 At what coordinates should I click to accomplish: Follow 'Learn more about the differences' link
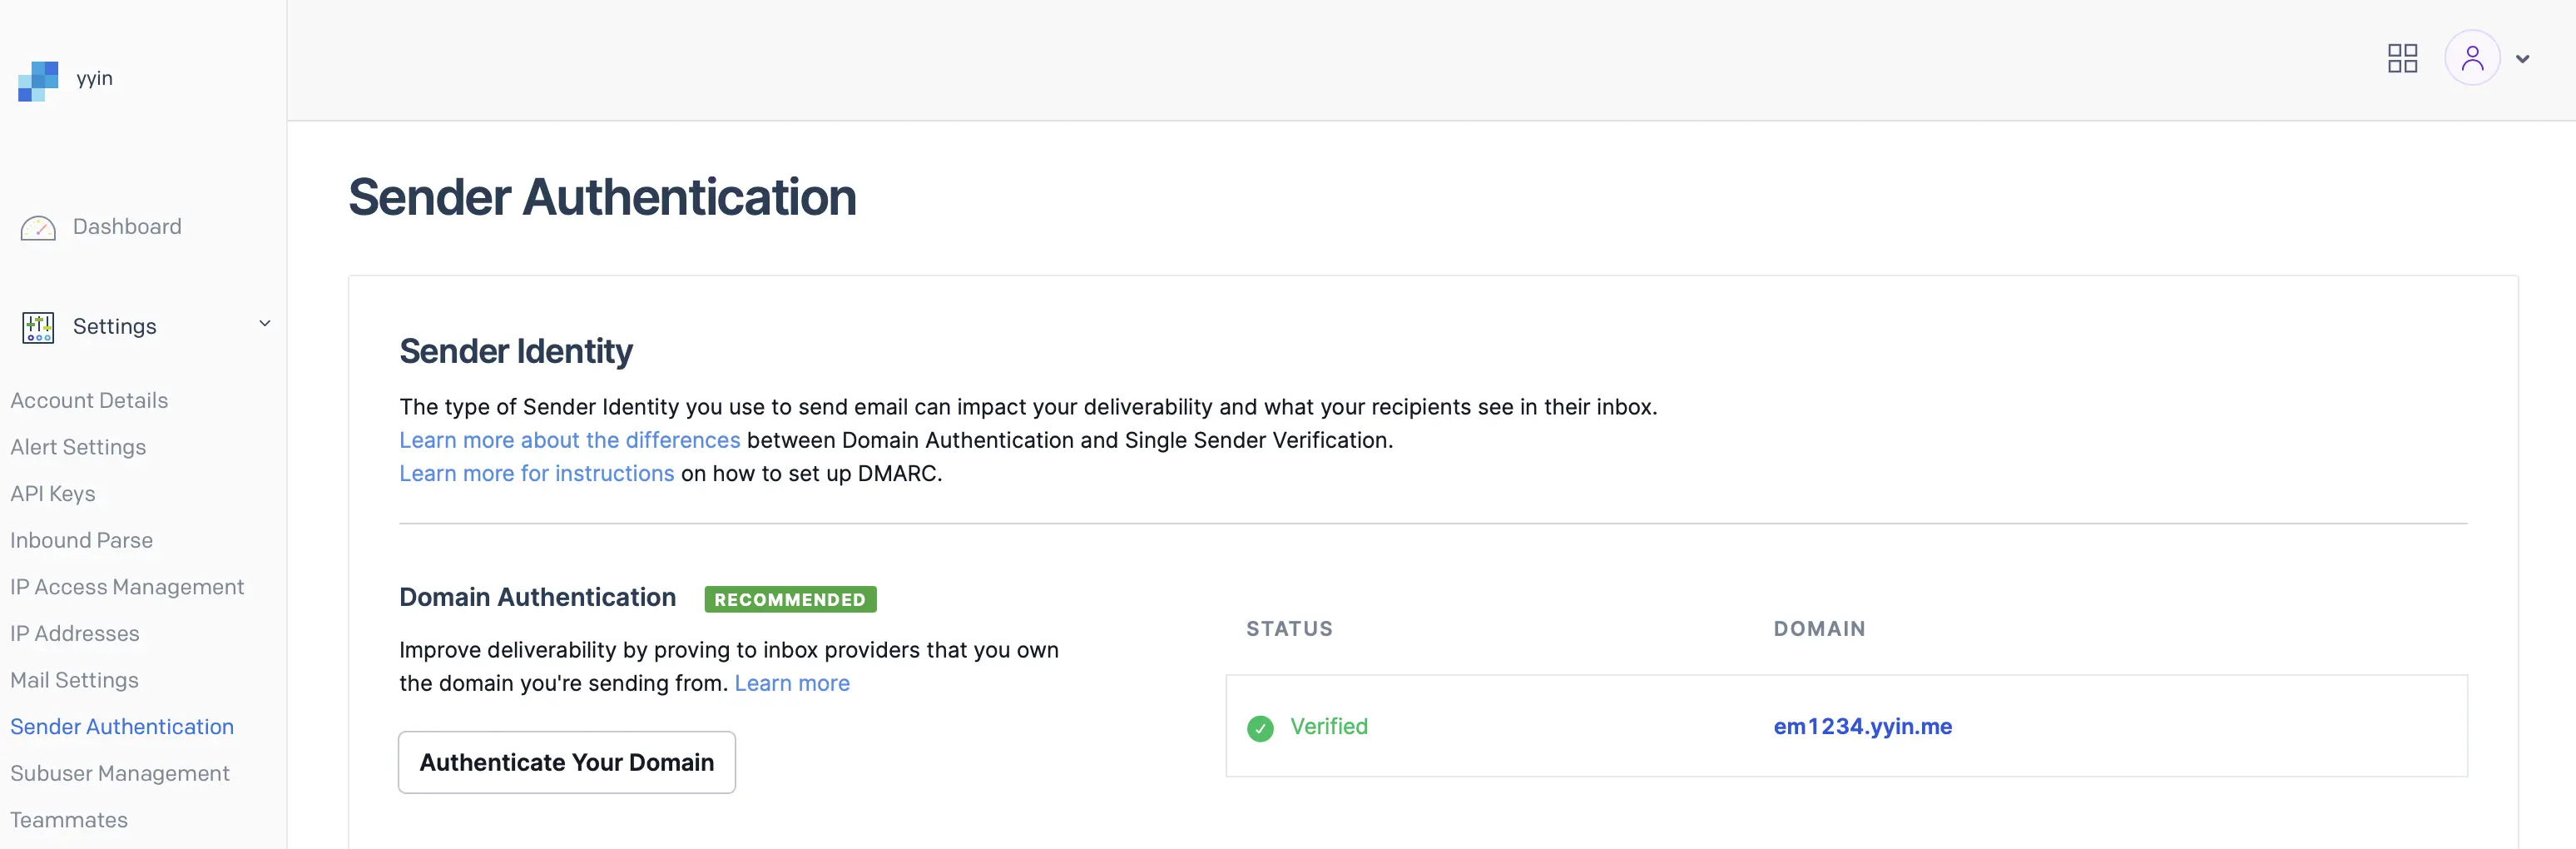coord(569,440)
